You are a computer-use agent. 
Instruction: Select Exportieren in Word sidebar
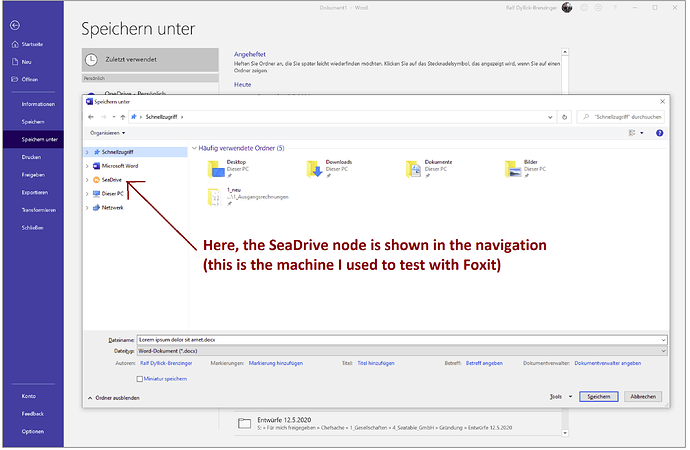34,191
